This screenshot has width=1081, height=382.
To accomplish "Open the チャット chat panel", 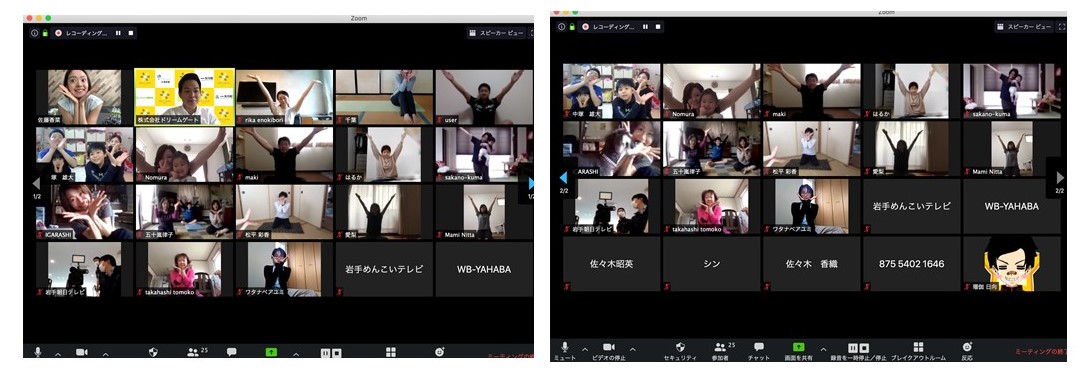I will point(759,348).
